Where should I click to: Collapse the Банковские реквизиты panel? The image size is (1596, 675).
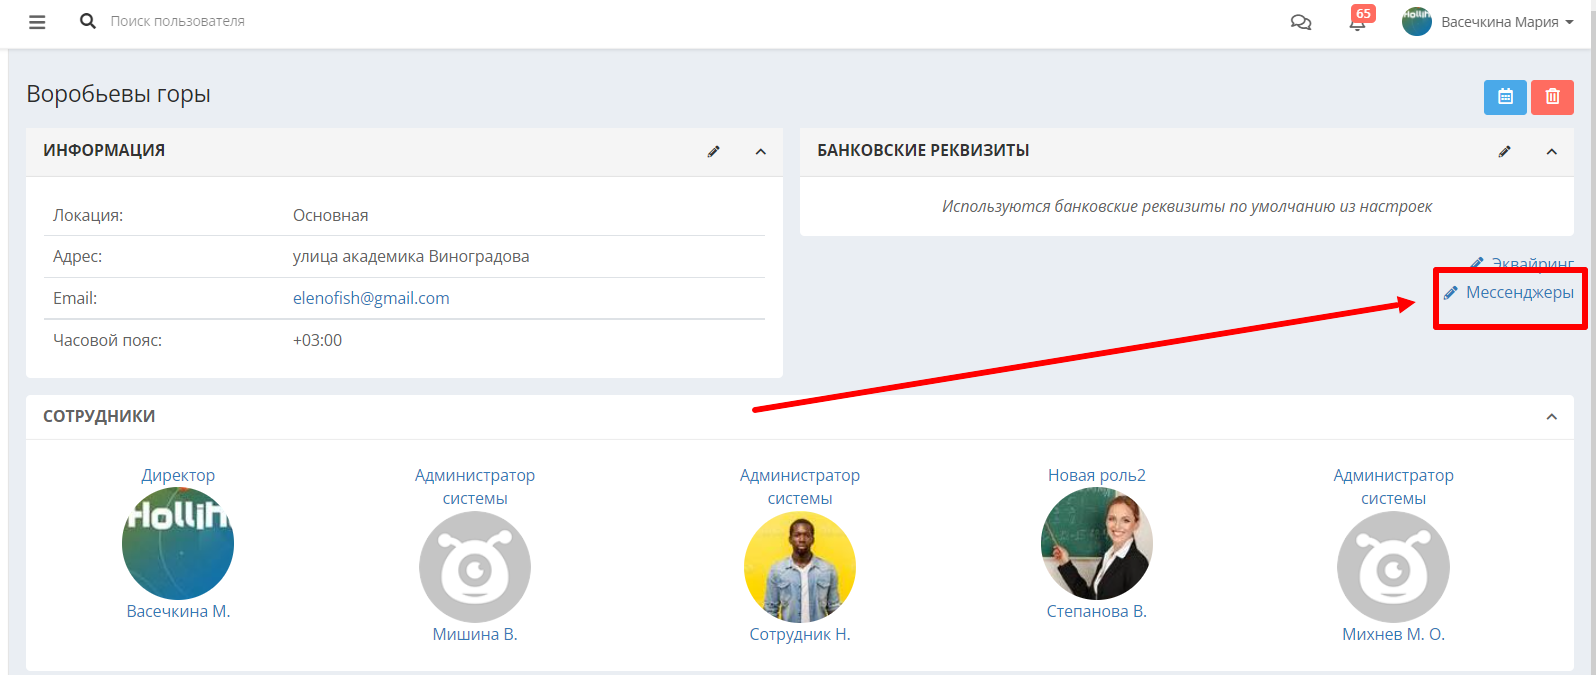pos(1552,152)
